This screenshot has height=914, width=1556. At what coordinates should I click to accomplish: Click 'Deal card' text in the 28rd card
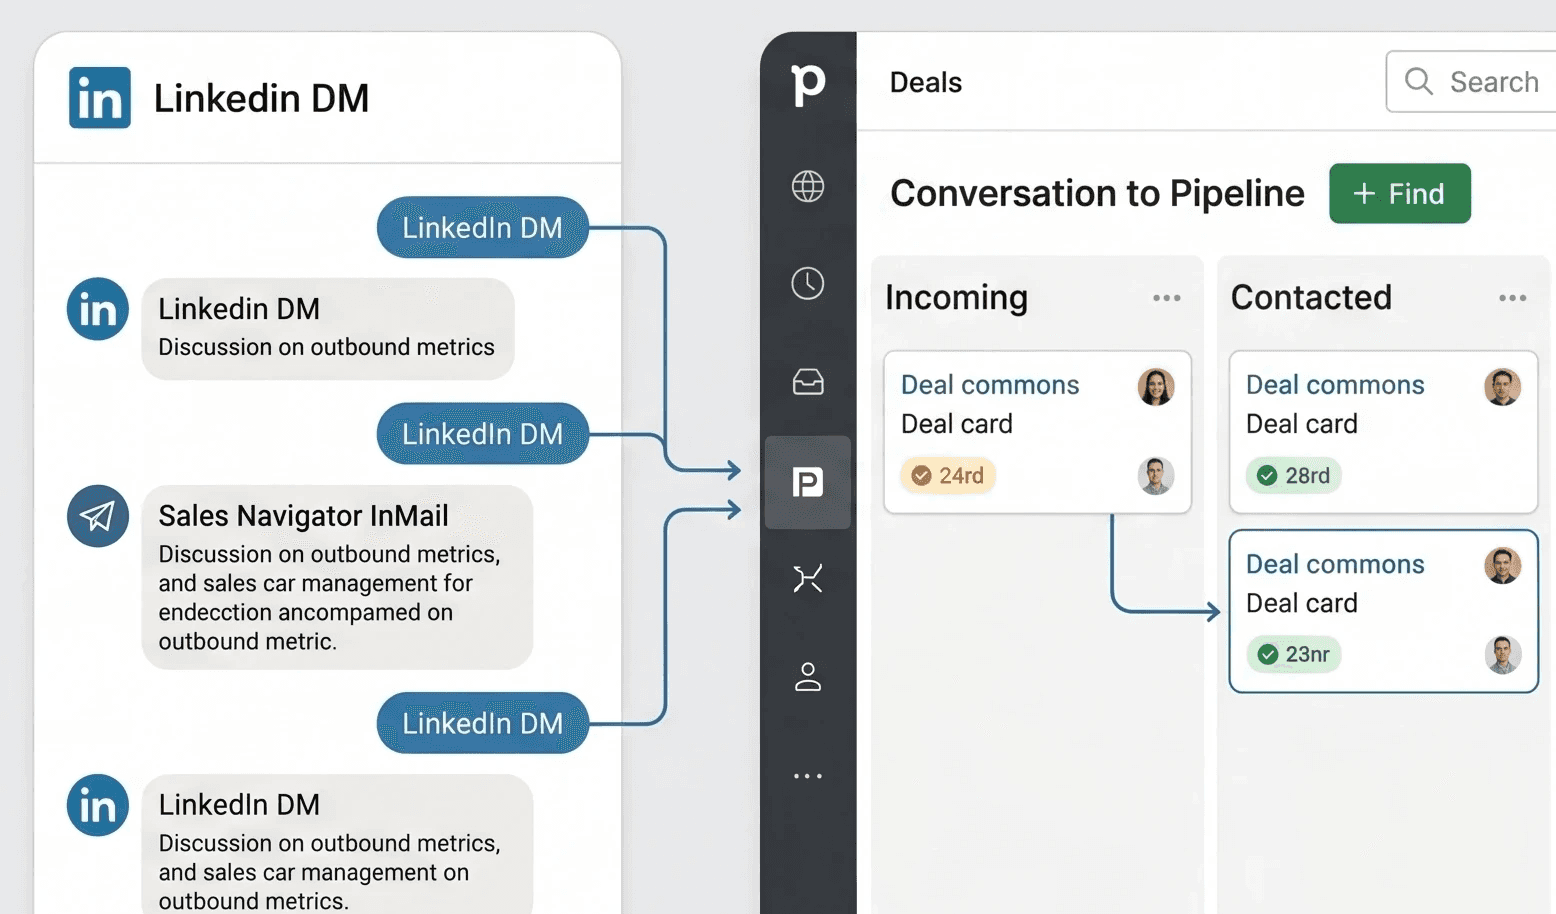click(1302, 424)
